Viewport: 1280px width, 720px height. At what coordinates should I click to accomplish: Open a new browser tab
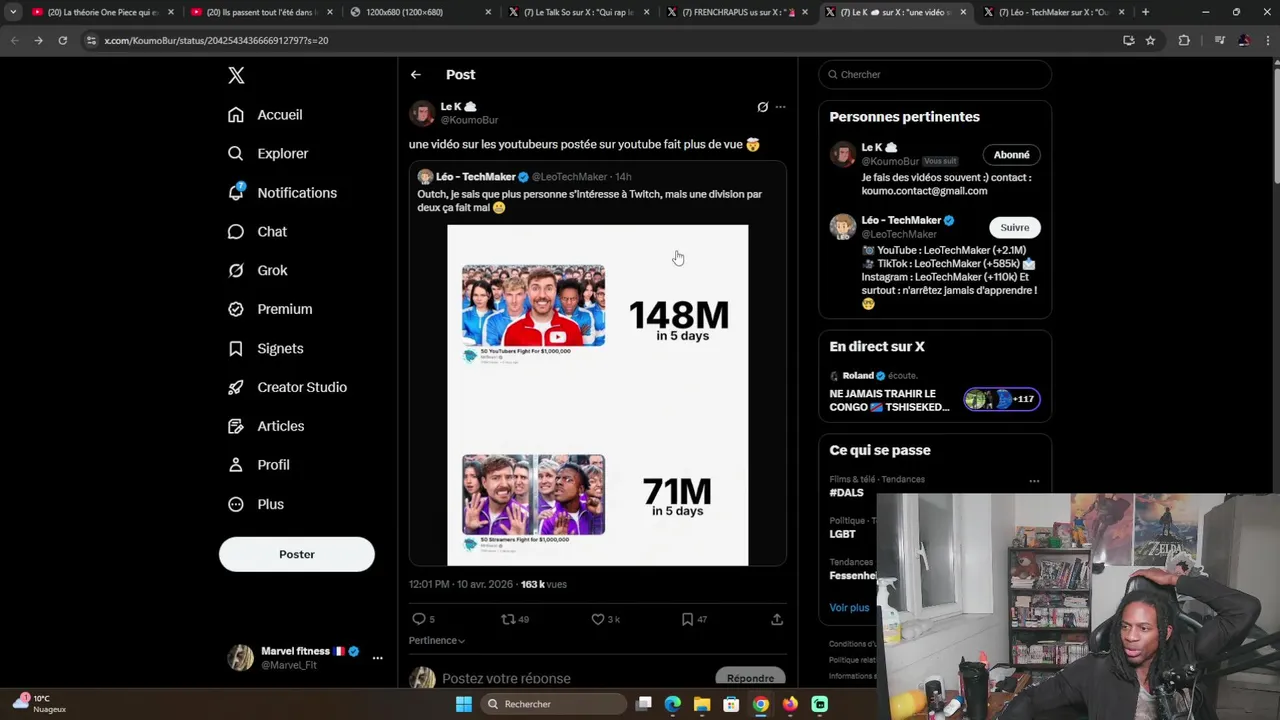click(1145, 12)
